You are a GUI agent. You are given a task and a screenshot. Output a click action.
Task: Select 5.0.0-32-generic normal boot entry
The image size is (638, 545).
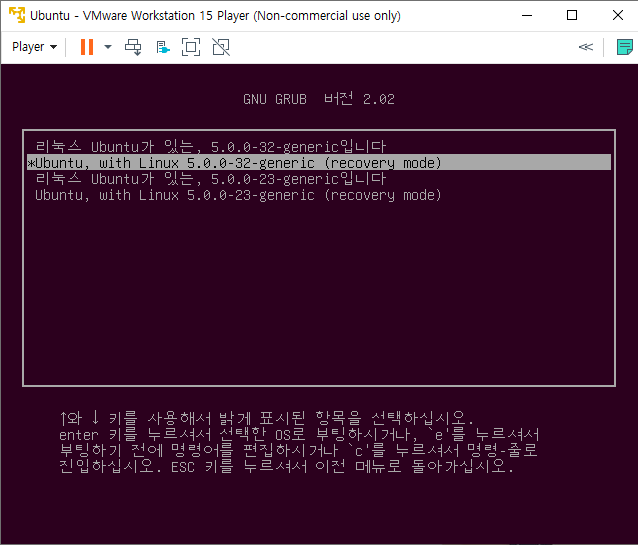point(319,146)
